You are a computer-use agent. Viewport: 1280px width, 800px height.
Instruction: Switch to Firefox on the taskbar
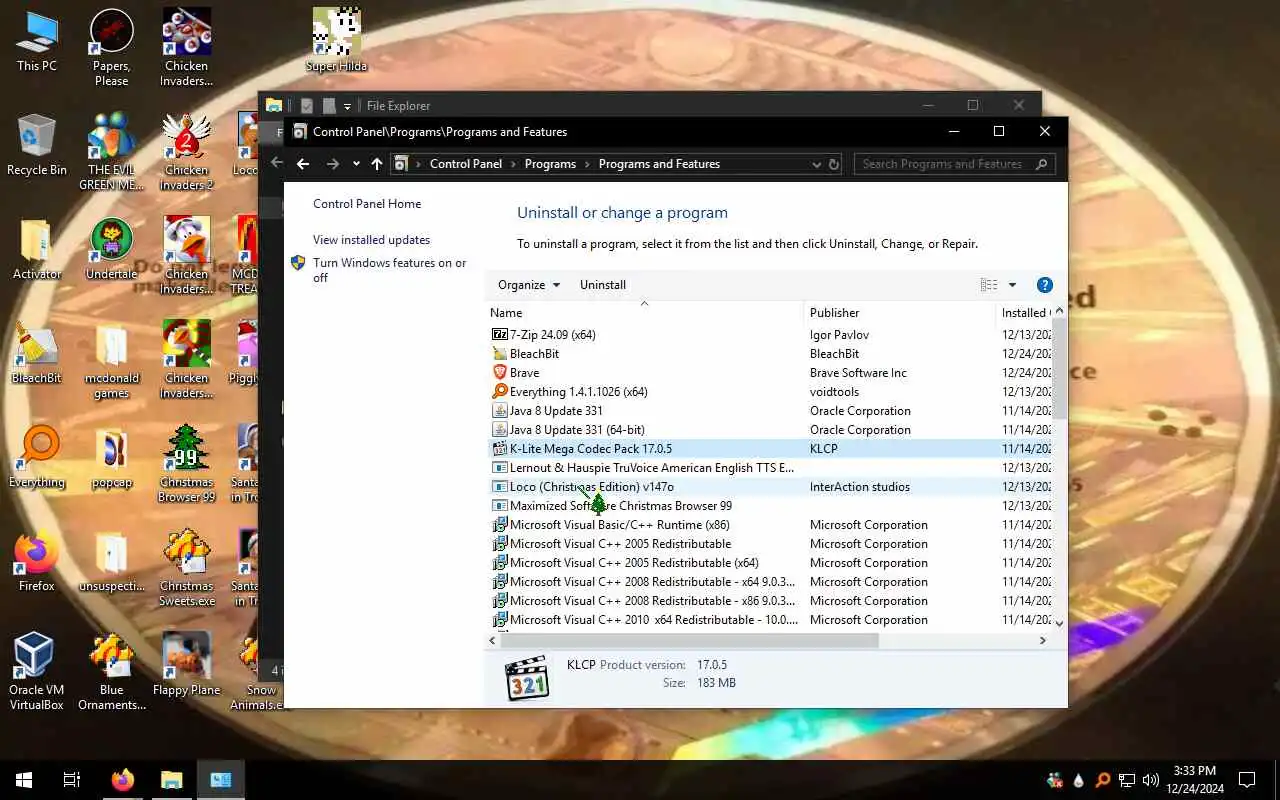(x=123, y=780)
